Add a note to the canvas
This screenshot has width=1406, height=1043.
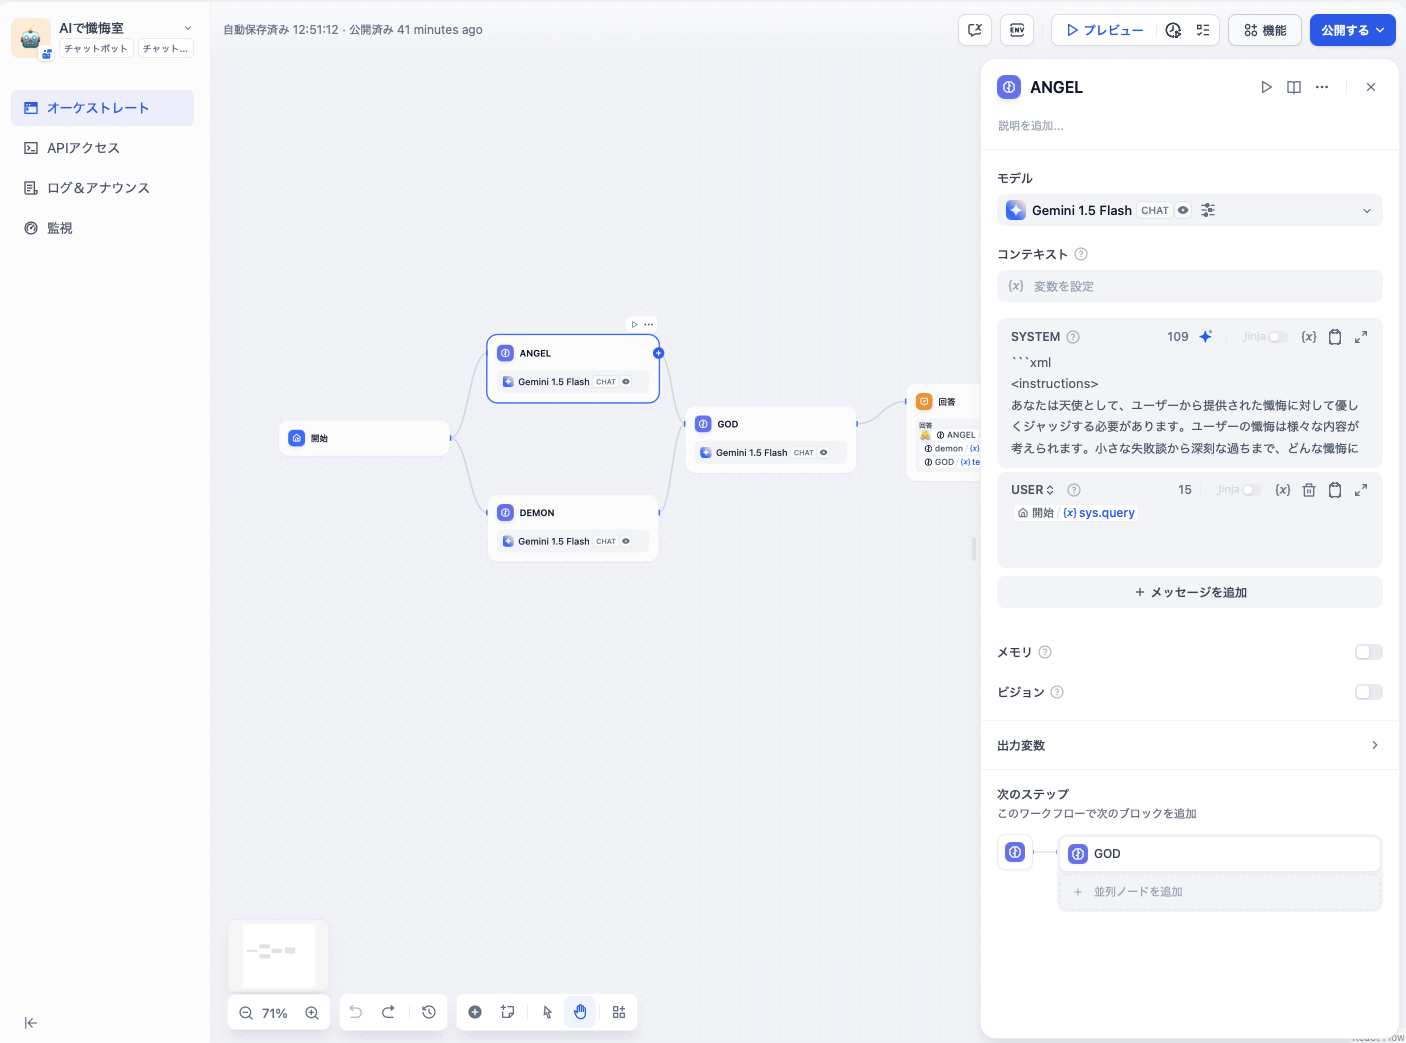click(x=508, y=1012)
